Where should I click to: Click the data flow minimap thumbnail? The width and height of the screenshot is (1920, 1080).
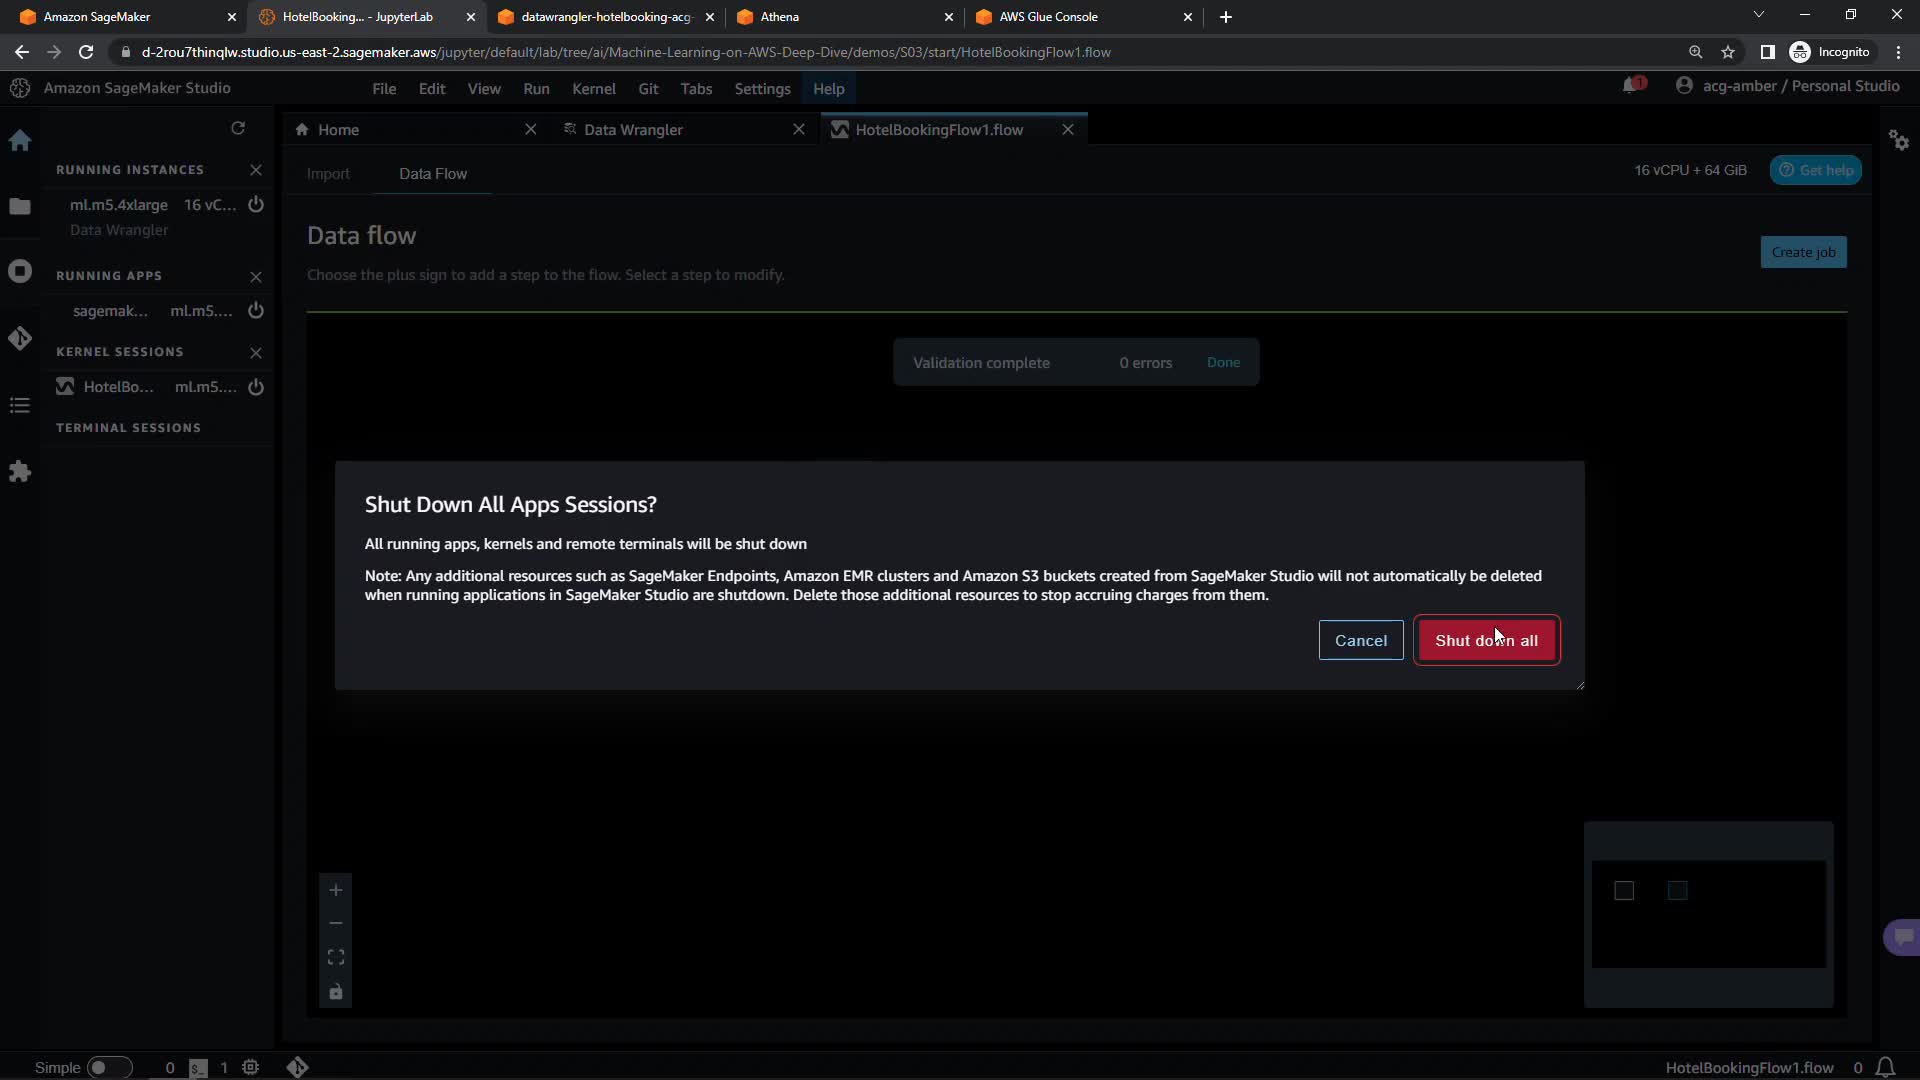click(1708, 913)
